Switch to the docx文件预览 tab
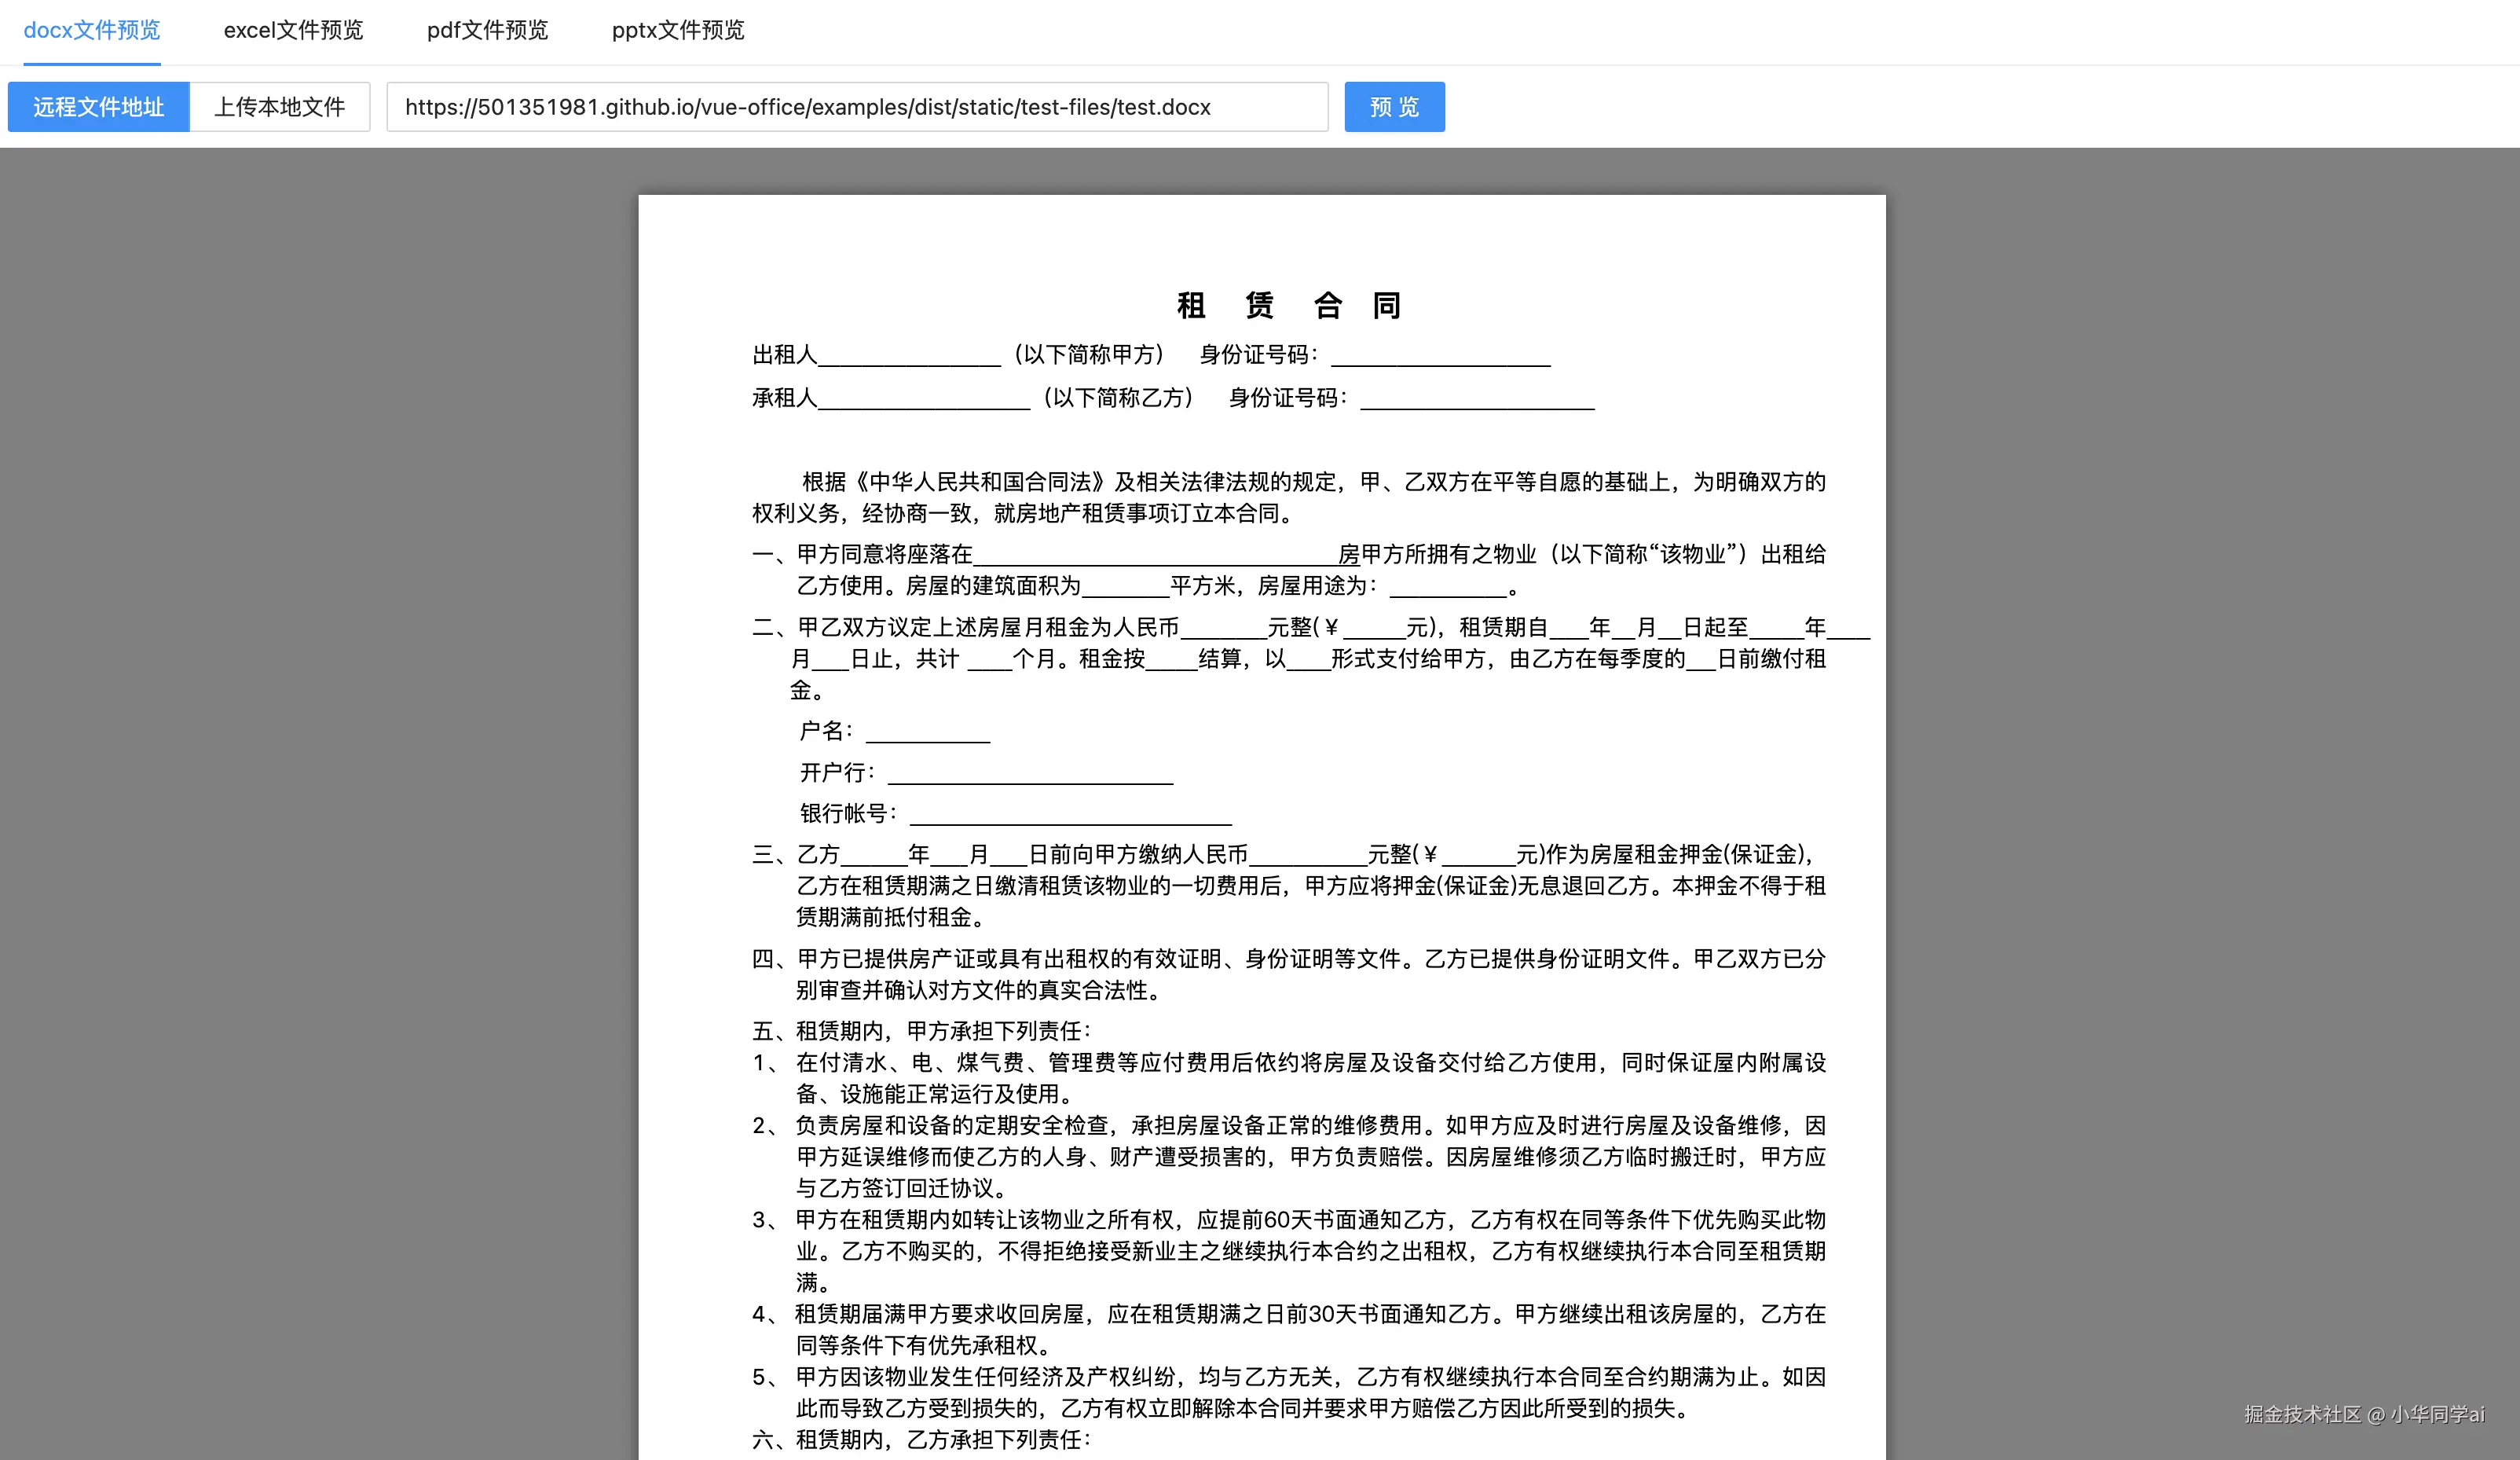The width and height of the screenshot is (2520, 1460). click(x=92, y=30)
